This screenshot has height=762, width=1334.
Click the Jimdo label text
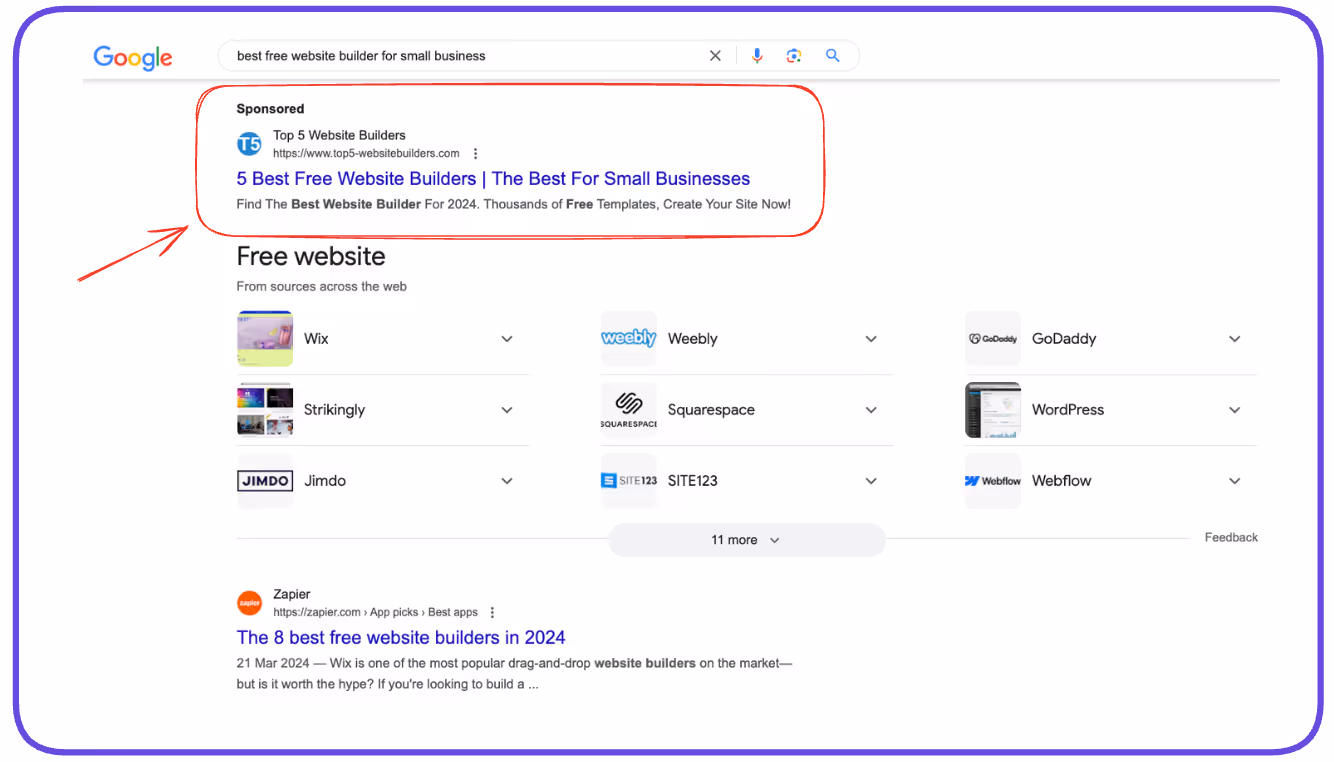pyautogui.click(x=325, y=481)
